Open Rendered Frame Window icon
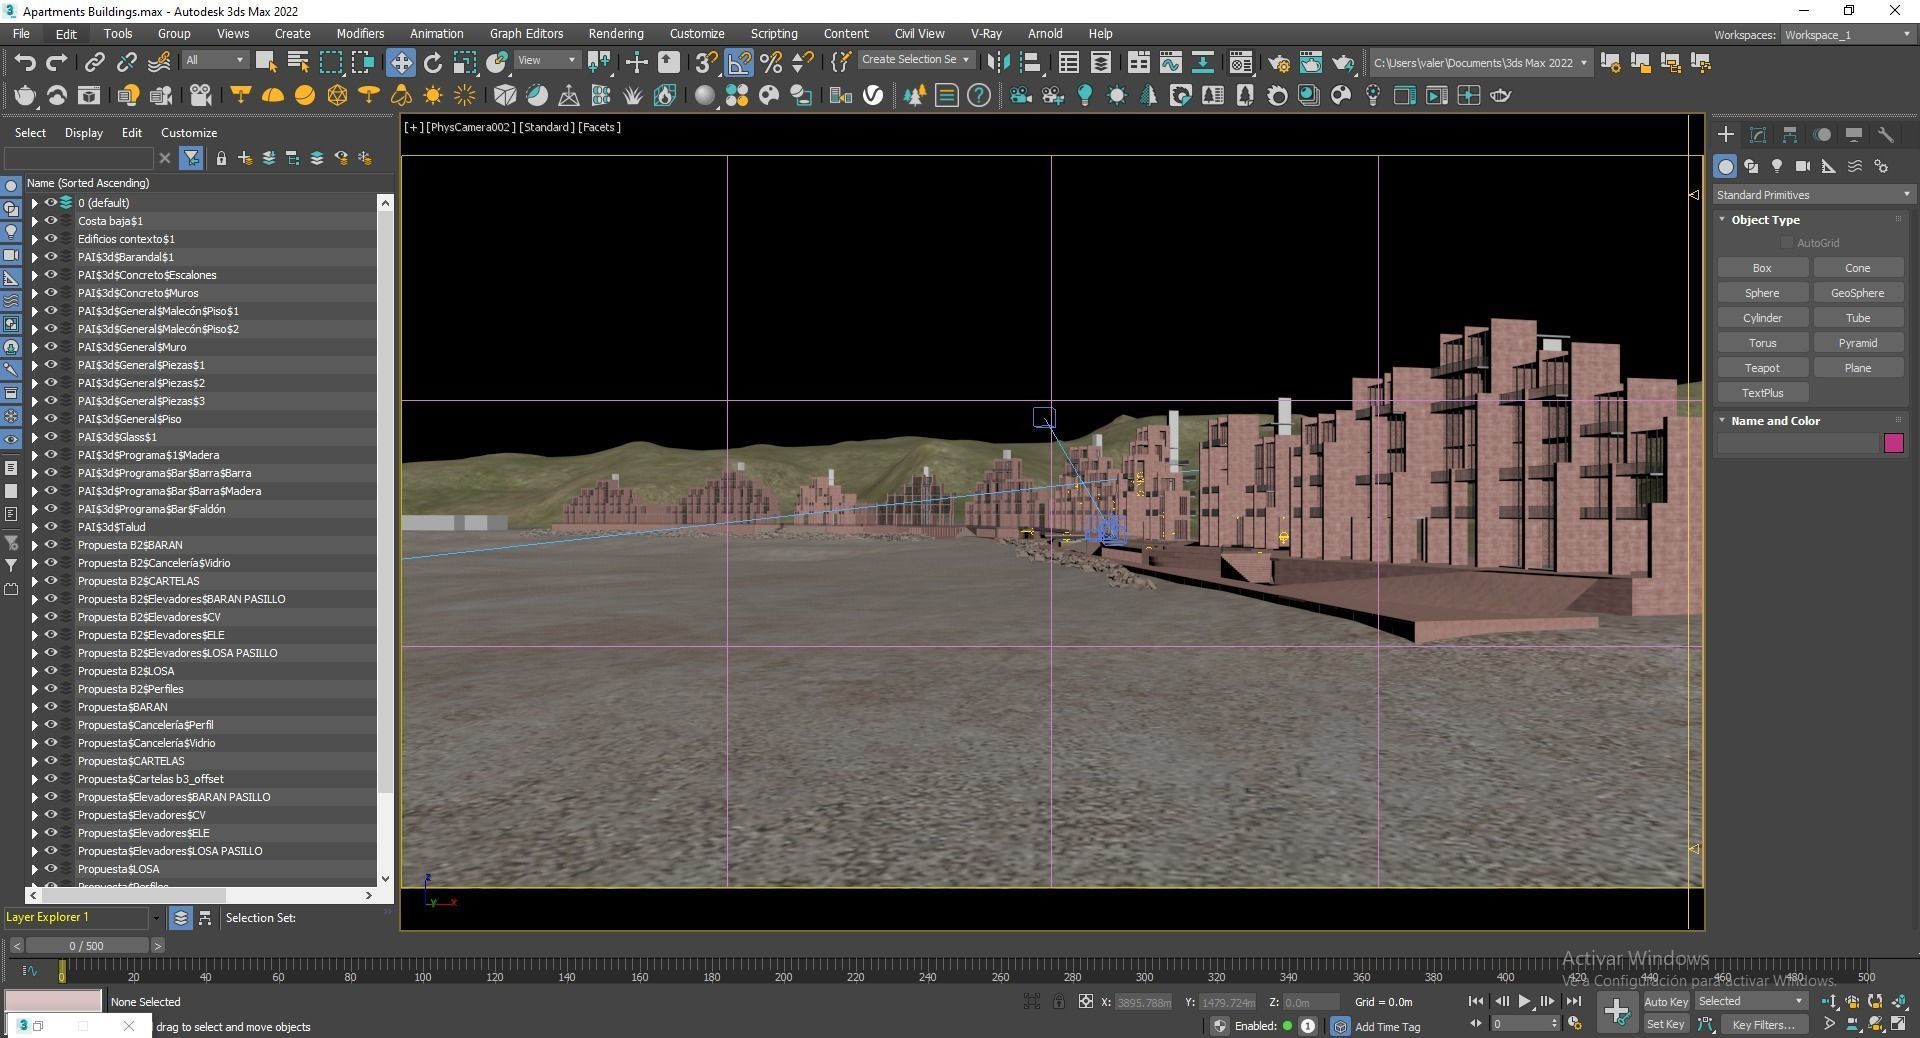Screen dimensions: 1920x1038 tap(1310, 62)
